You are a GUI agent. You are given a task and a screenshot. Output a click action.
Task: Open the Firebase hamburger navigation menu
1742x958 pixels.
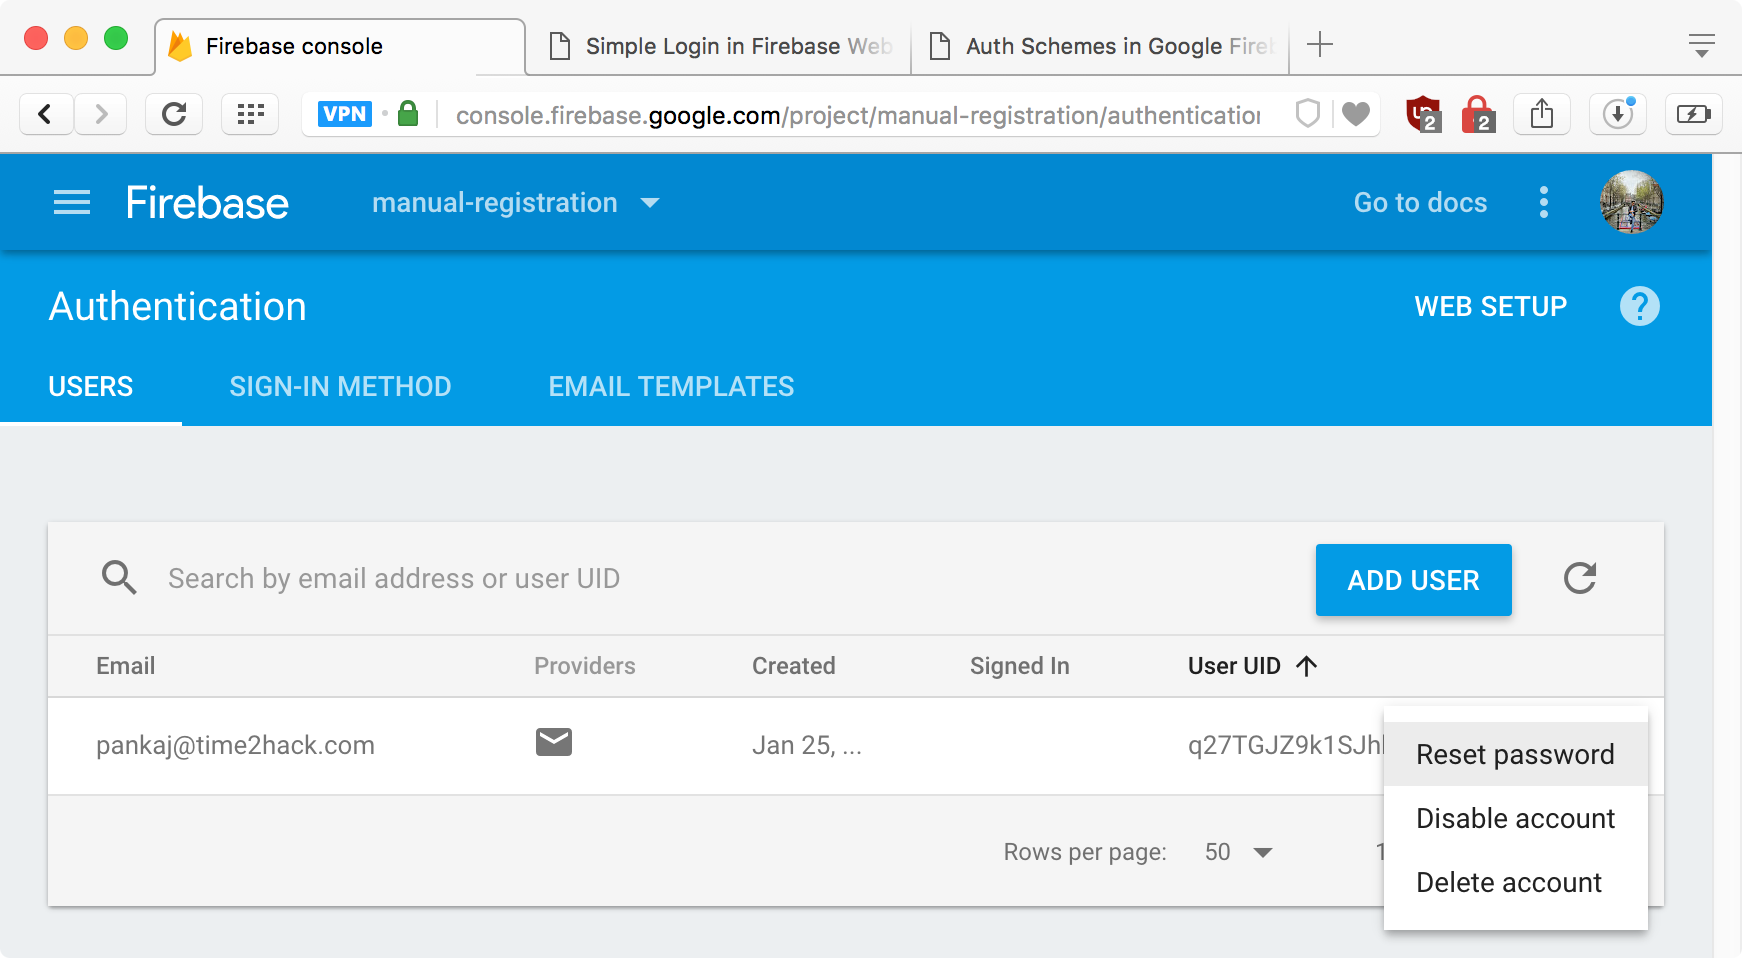click(x=72, y=203)
